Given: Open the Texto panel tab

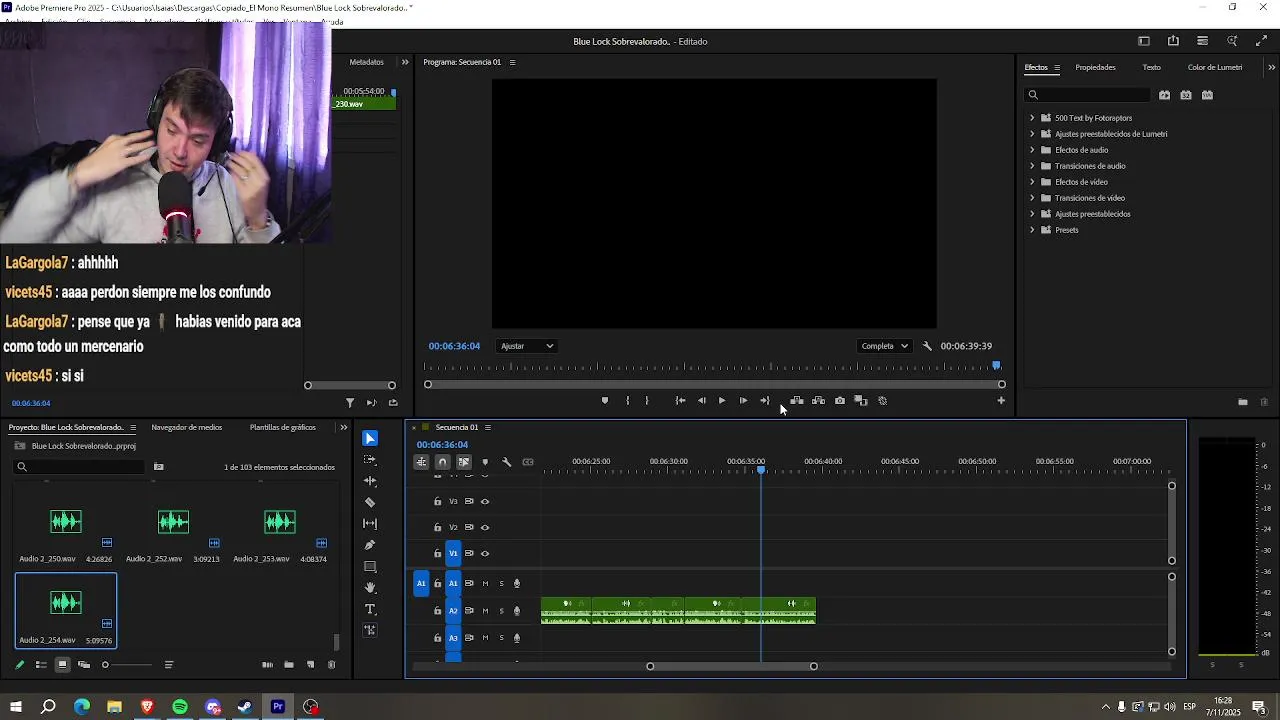Looking at the screenshot, I should coord(1152,68).
